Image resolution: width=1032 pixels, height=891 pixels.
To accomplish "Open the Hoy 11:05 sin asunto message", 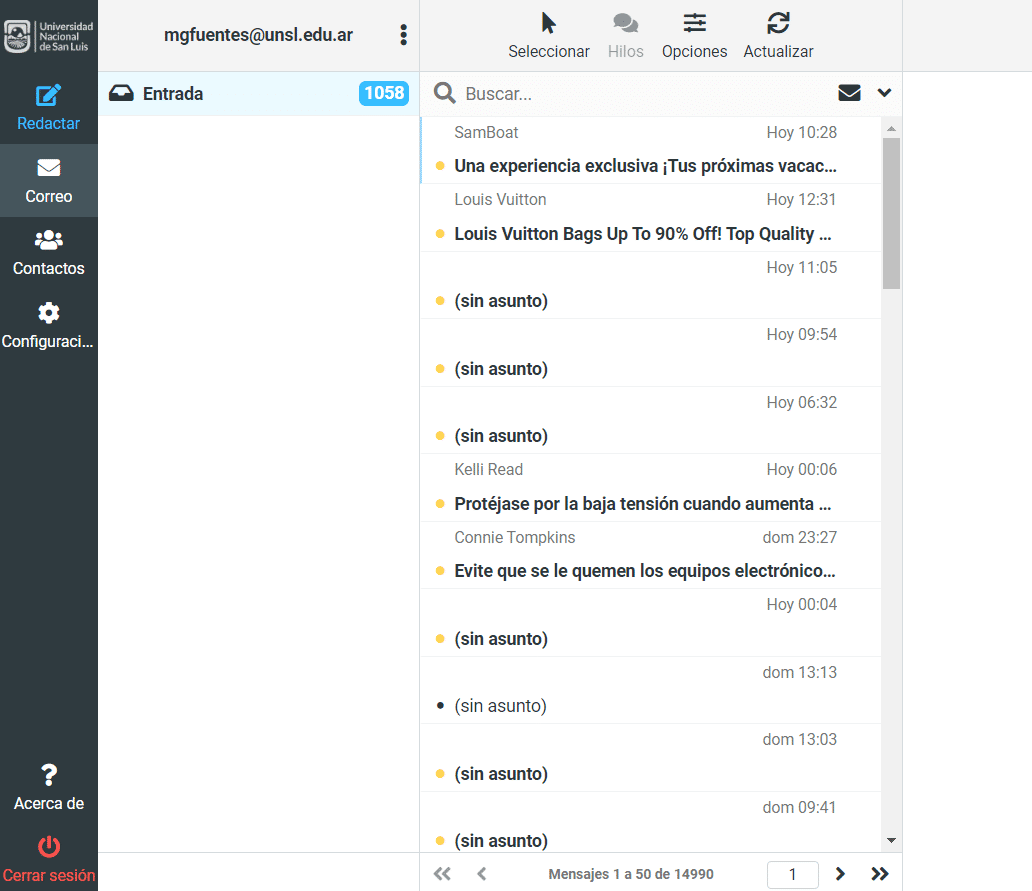I will 650,286.
